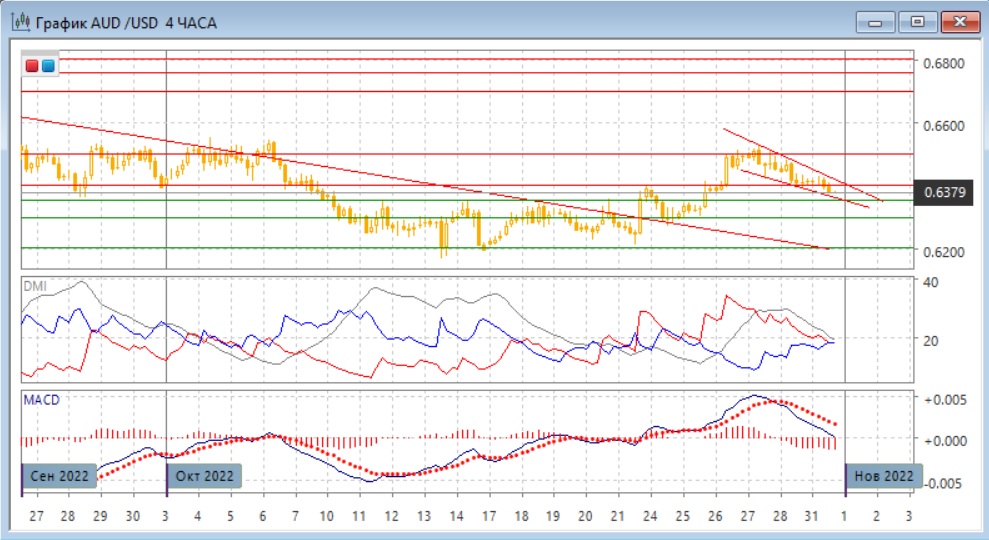Click date 17 on the time axis
This screenshot has width=989, height=540.
tap(487, 516)
